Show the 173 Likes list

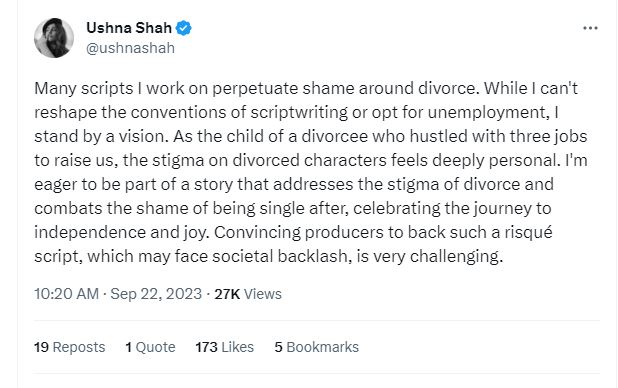pos(225,347)
